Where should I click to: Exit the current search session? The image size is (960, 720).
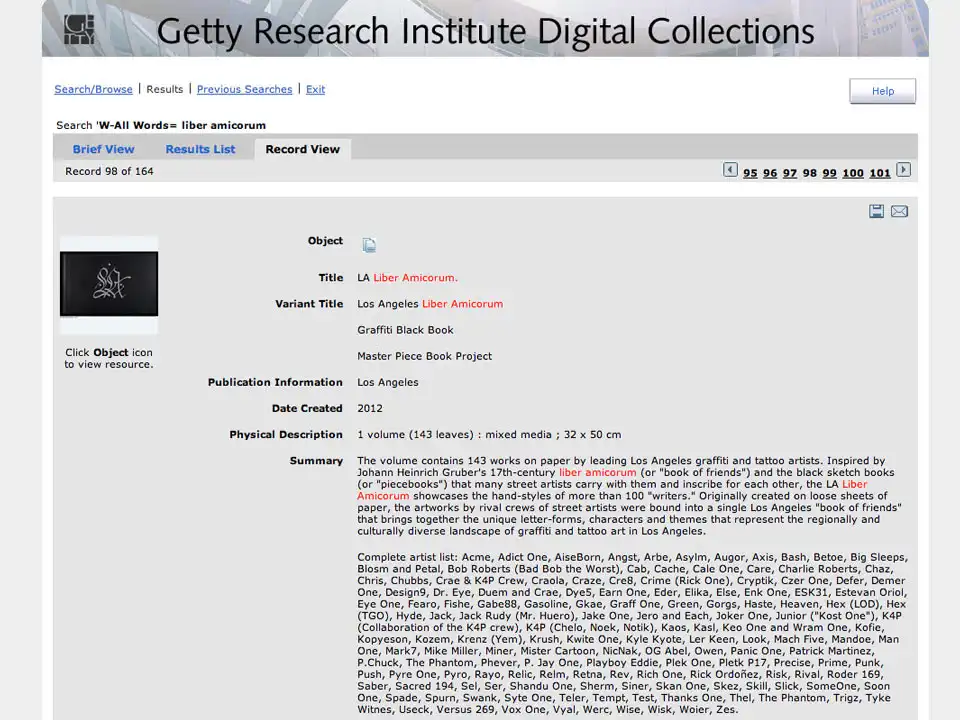[x=315, y=89]
